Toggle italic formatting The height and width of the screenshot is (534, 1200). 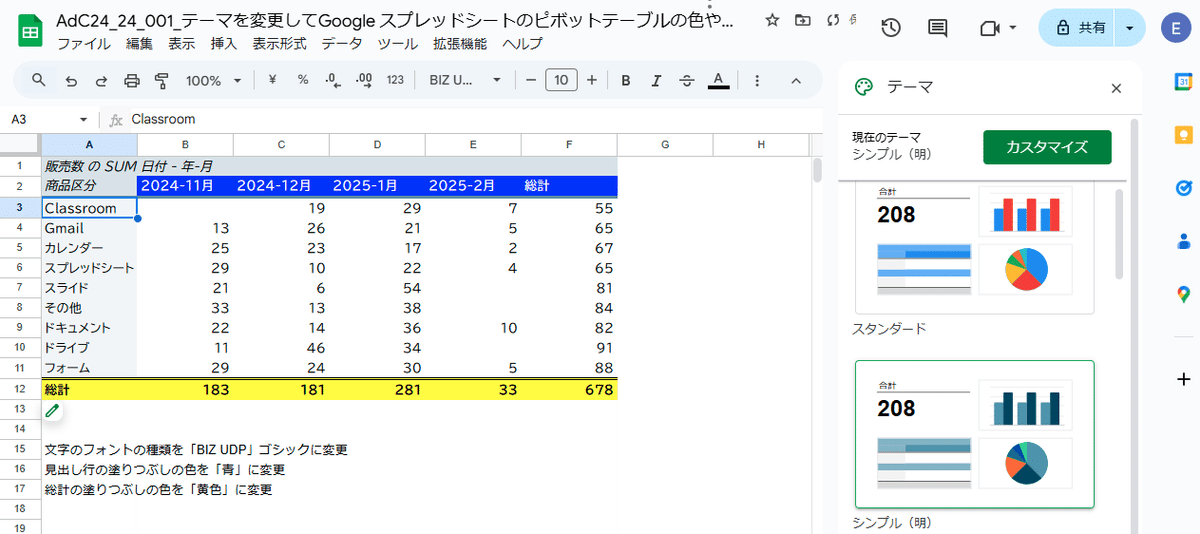click(656, 81)
